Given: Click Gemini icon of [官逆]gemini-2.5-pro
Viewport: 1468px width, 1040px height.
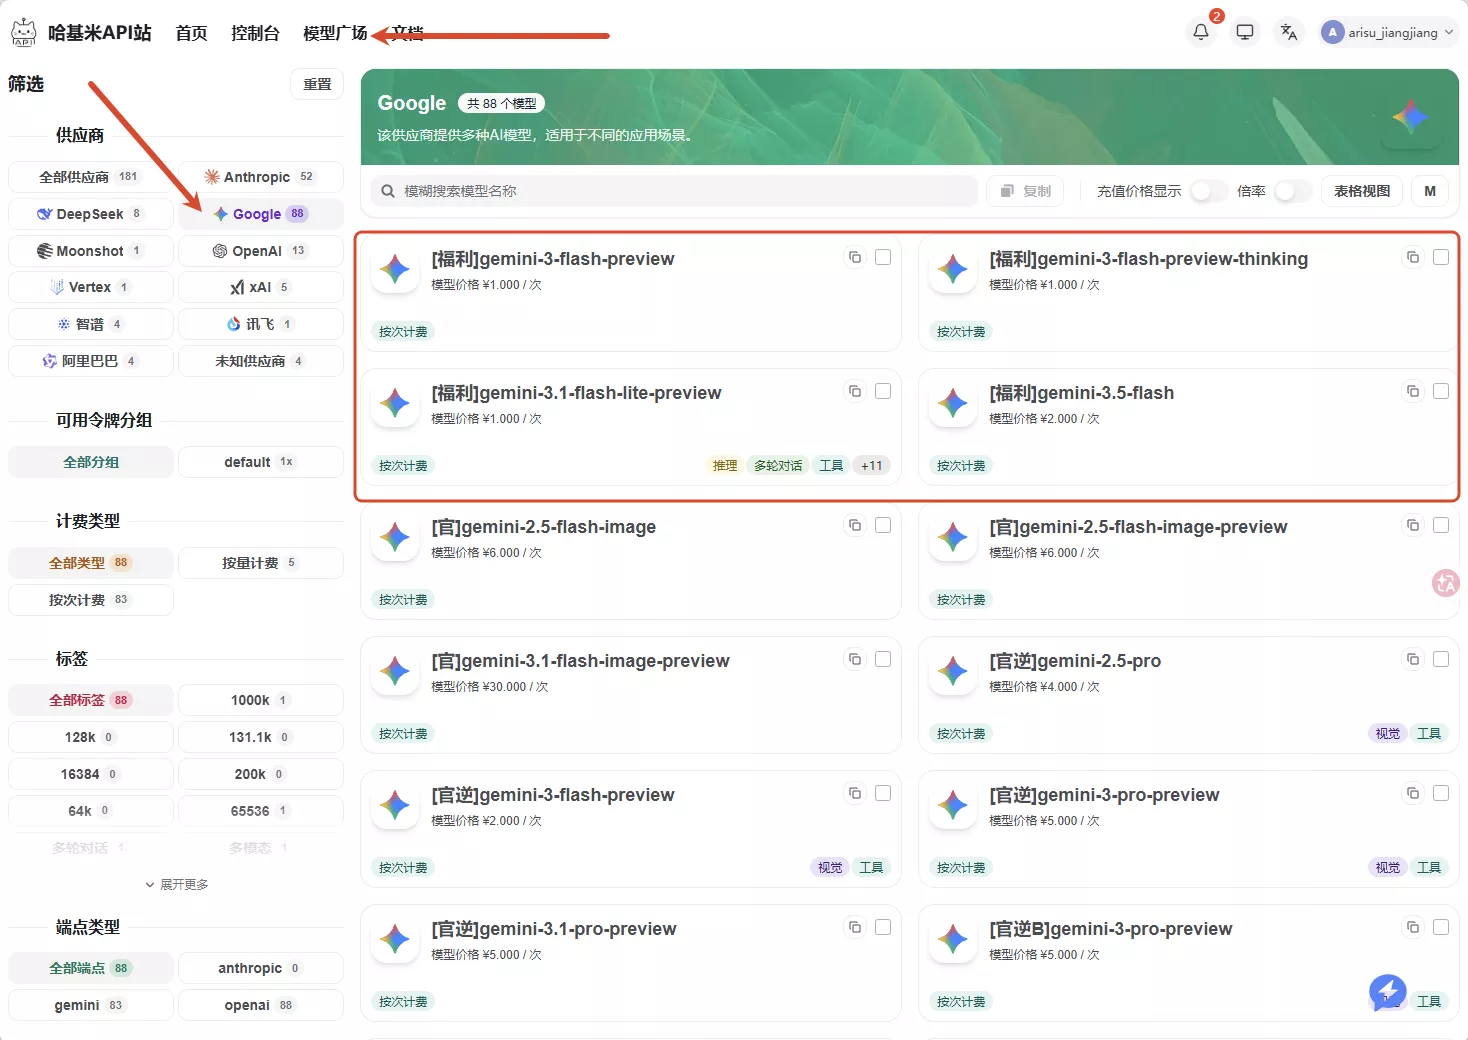Looking at the screenshot, I should 953,671.
